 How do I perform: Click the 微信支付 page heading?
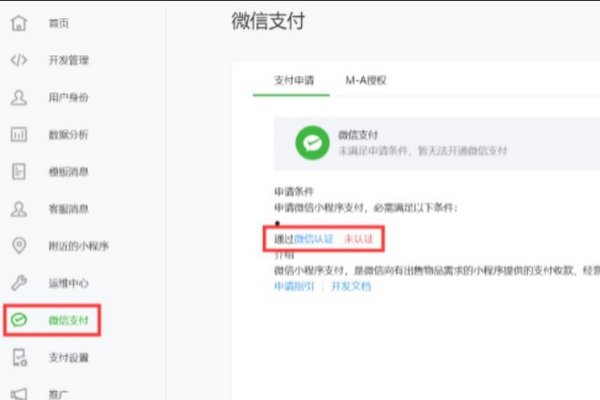(268, 21)
